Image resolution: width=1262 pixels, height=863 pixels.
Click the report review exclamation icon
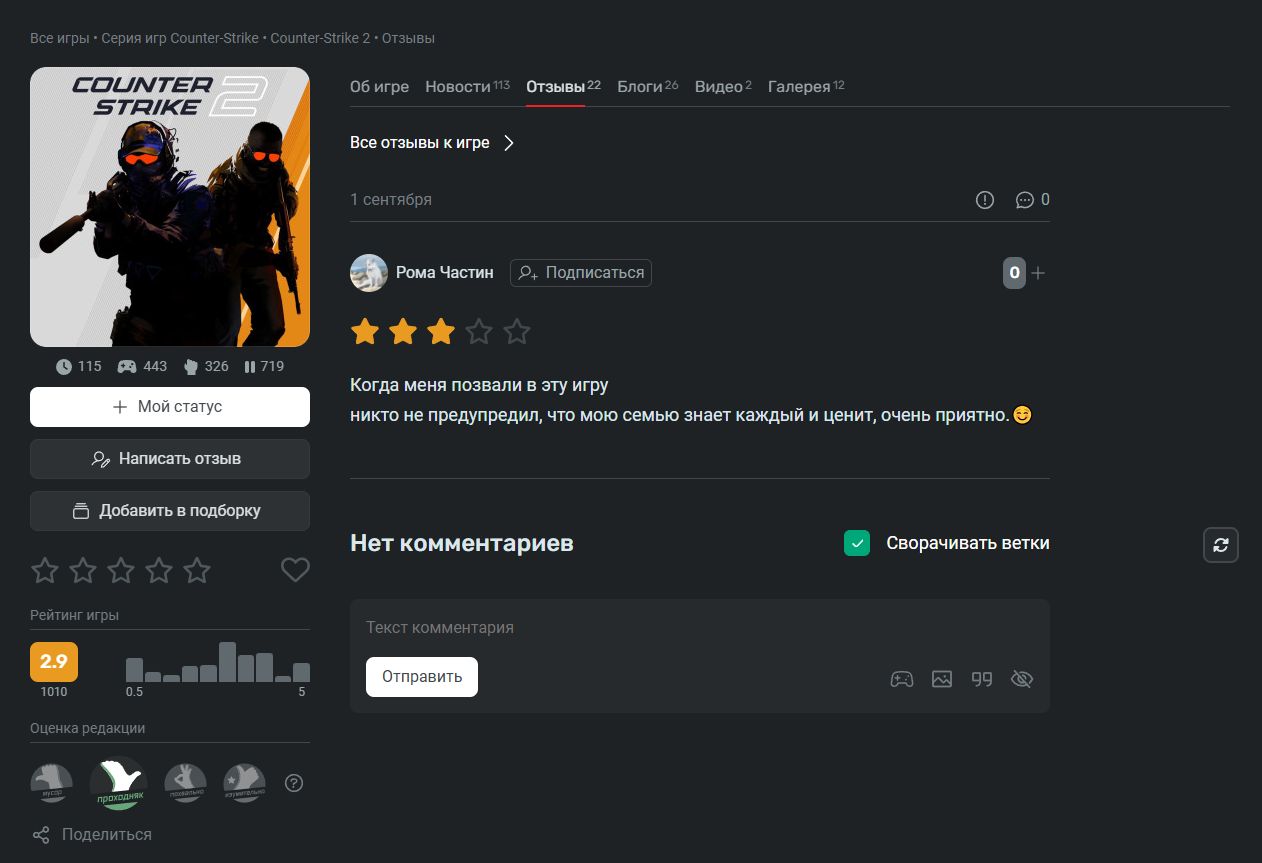pyautogui.click(x=985, y=200)
